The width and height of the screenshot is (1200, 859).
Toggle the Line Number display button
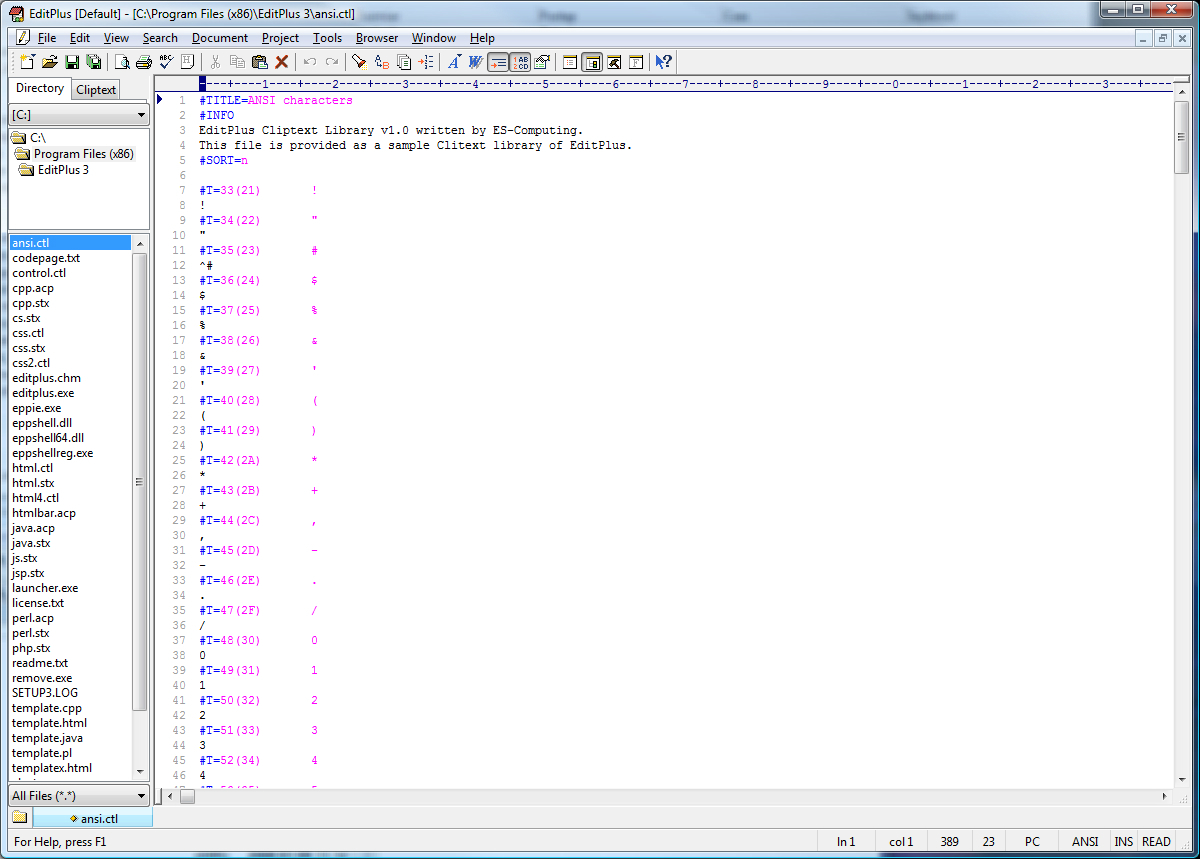click(x=520, y=62)
